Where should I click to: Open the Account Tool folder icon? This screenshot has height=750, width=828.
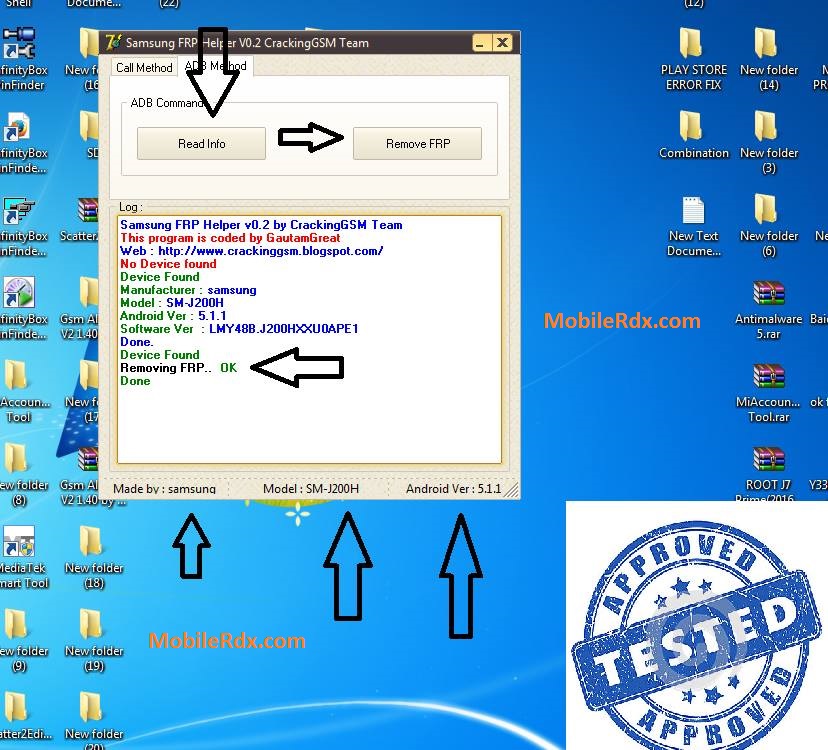click(x=21, y=391)
